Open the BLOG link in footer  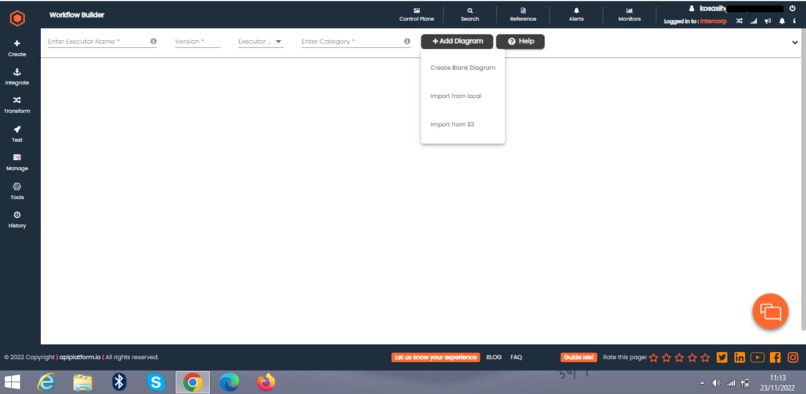coord(493,357)
